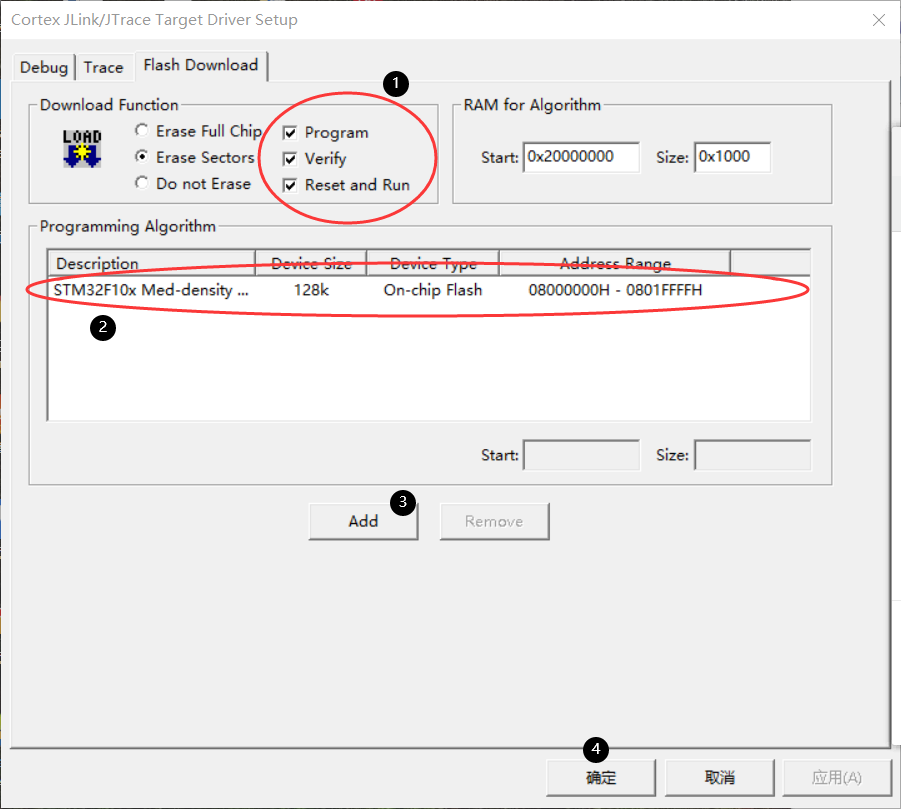Edit RAM for Algorithm Size field
Screen dimensions: 901x809
pos(732,157)
